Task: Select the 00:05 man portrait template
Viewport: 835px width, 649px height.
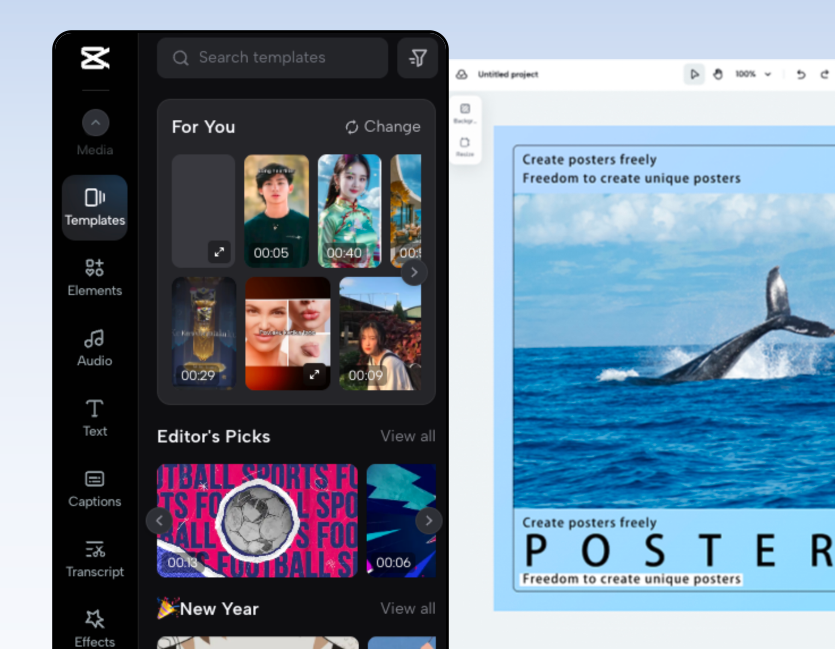Action: coord(276,211)
